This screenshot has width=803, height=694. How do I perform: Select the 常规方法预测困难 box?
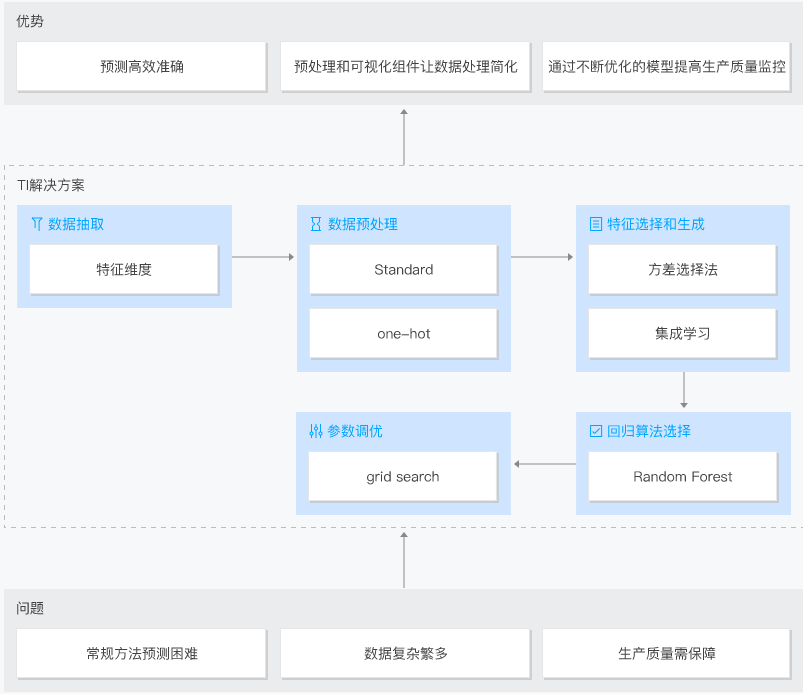point(142,654)
